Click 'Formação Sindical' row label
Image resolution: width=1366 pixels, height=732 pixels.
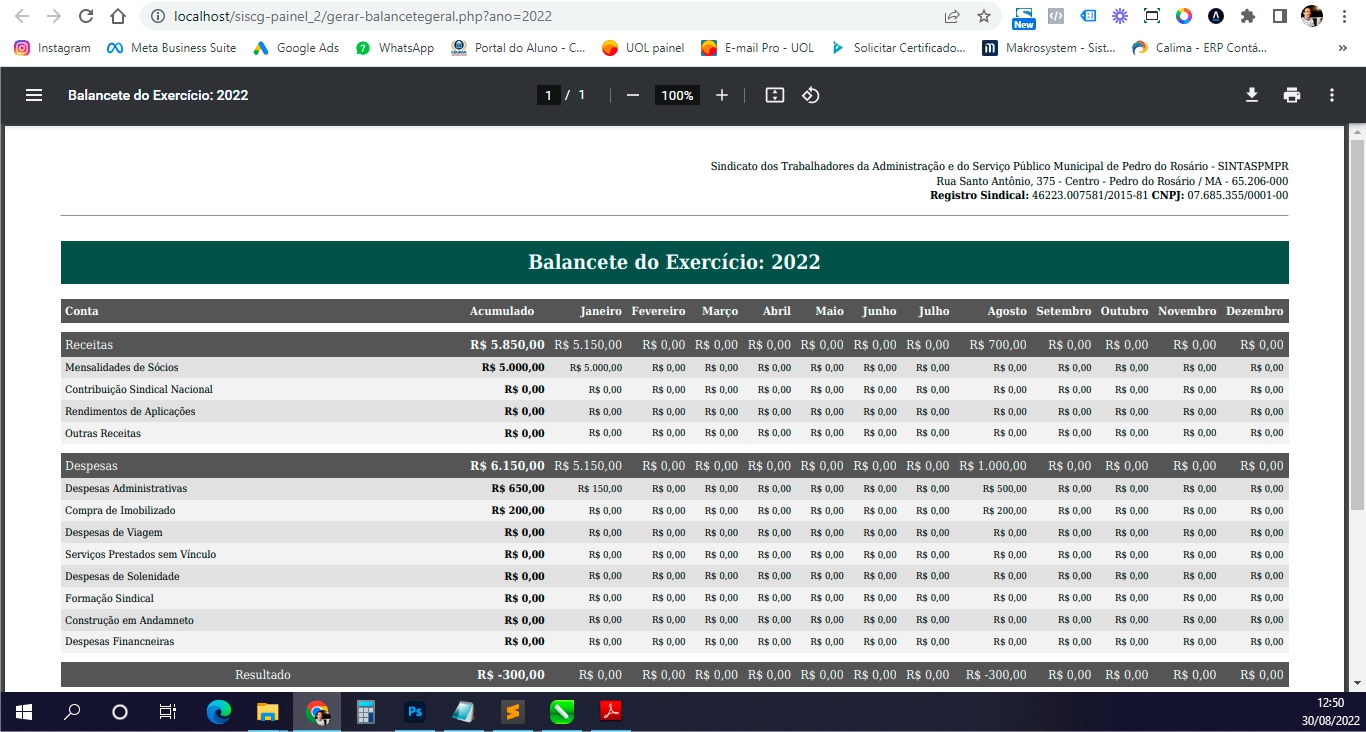[109, 598]
